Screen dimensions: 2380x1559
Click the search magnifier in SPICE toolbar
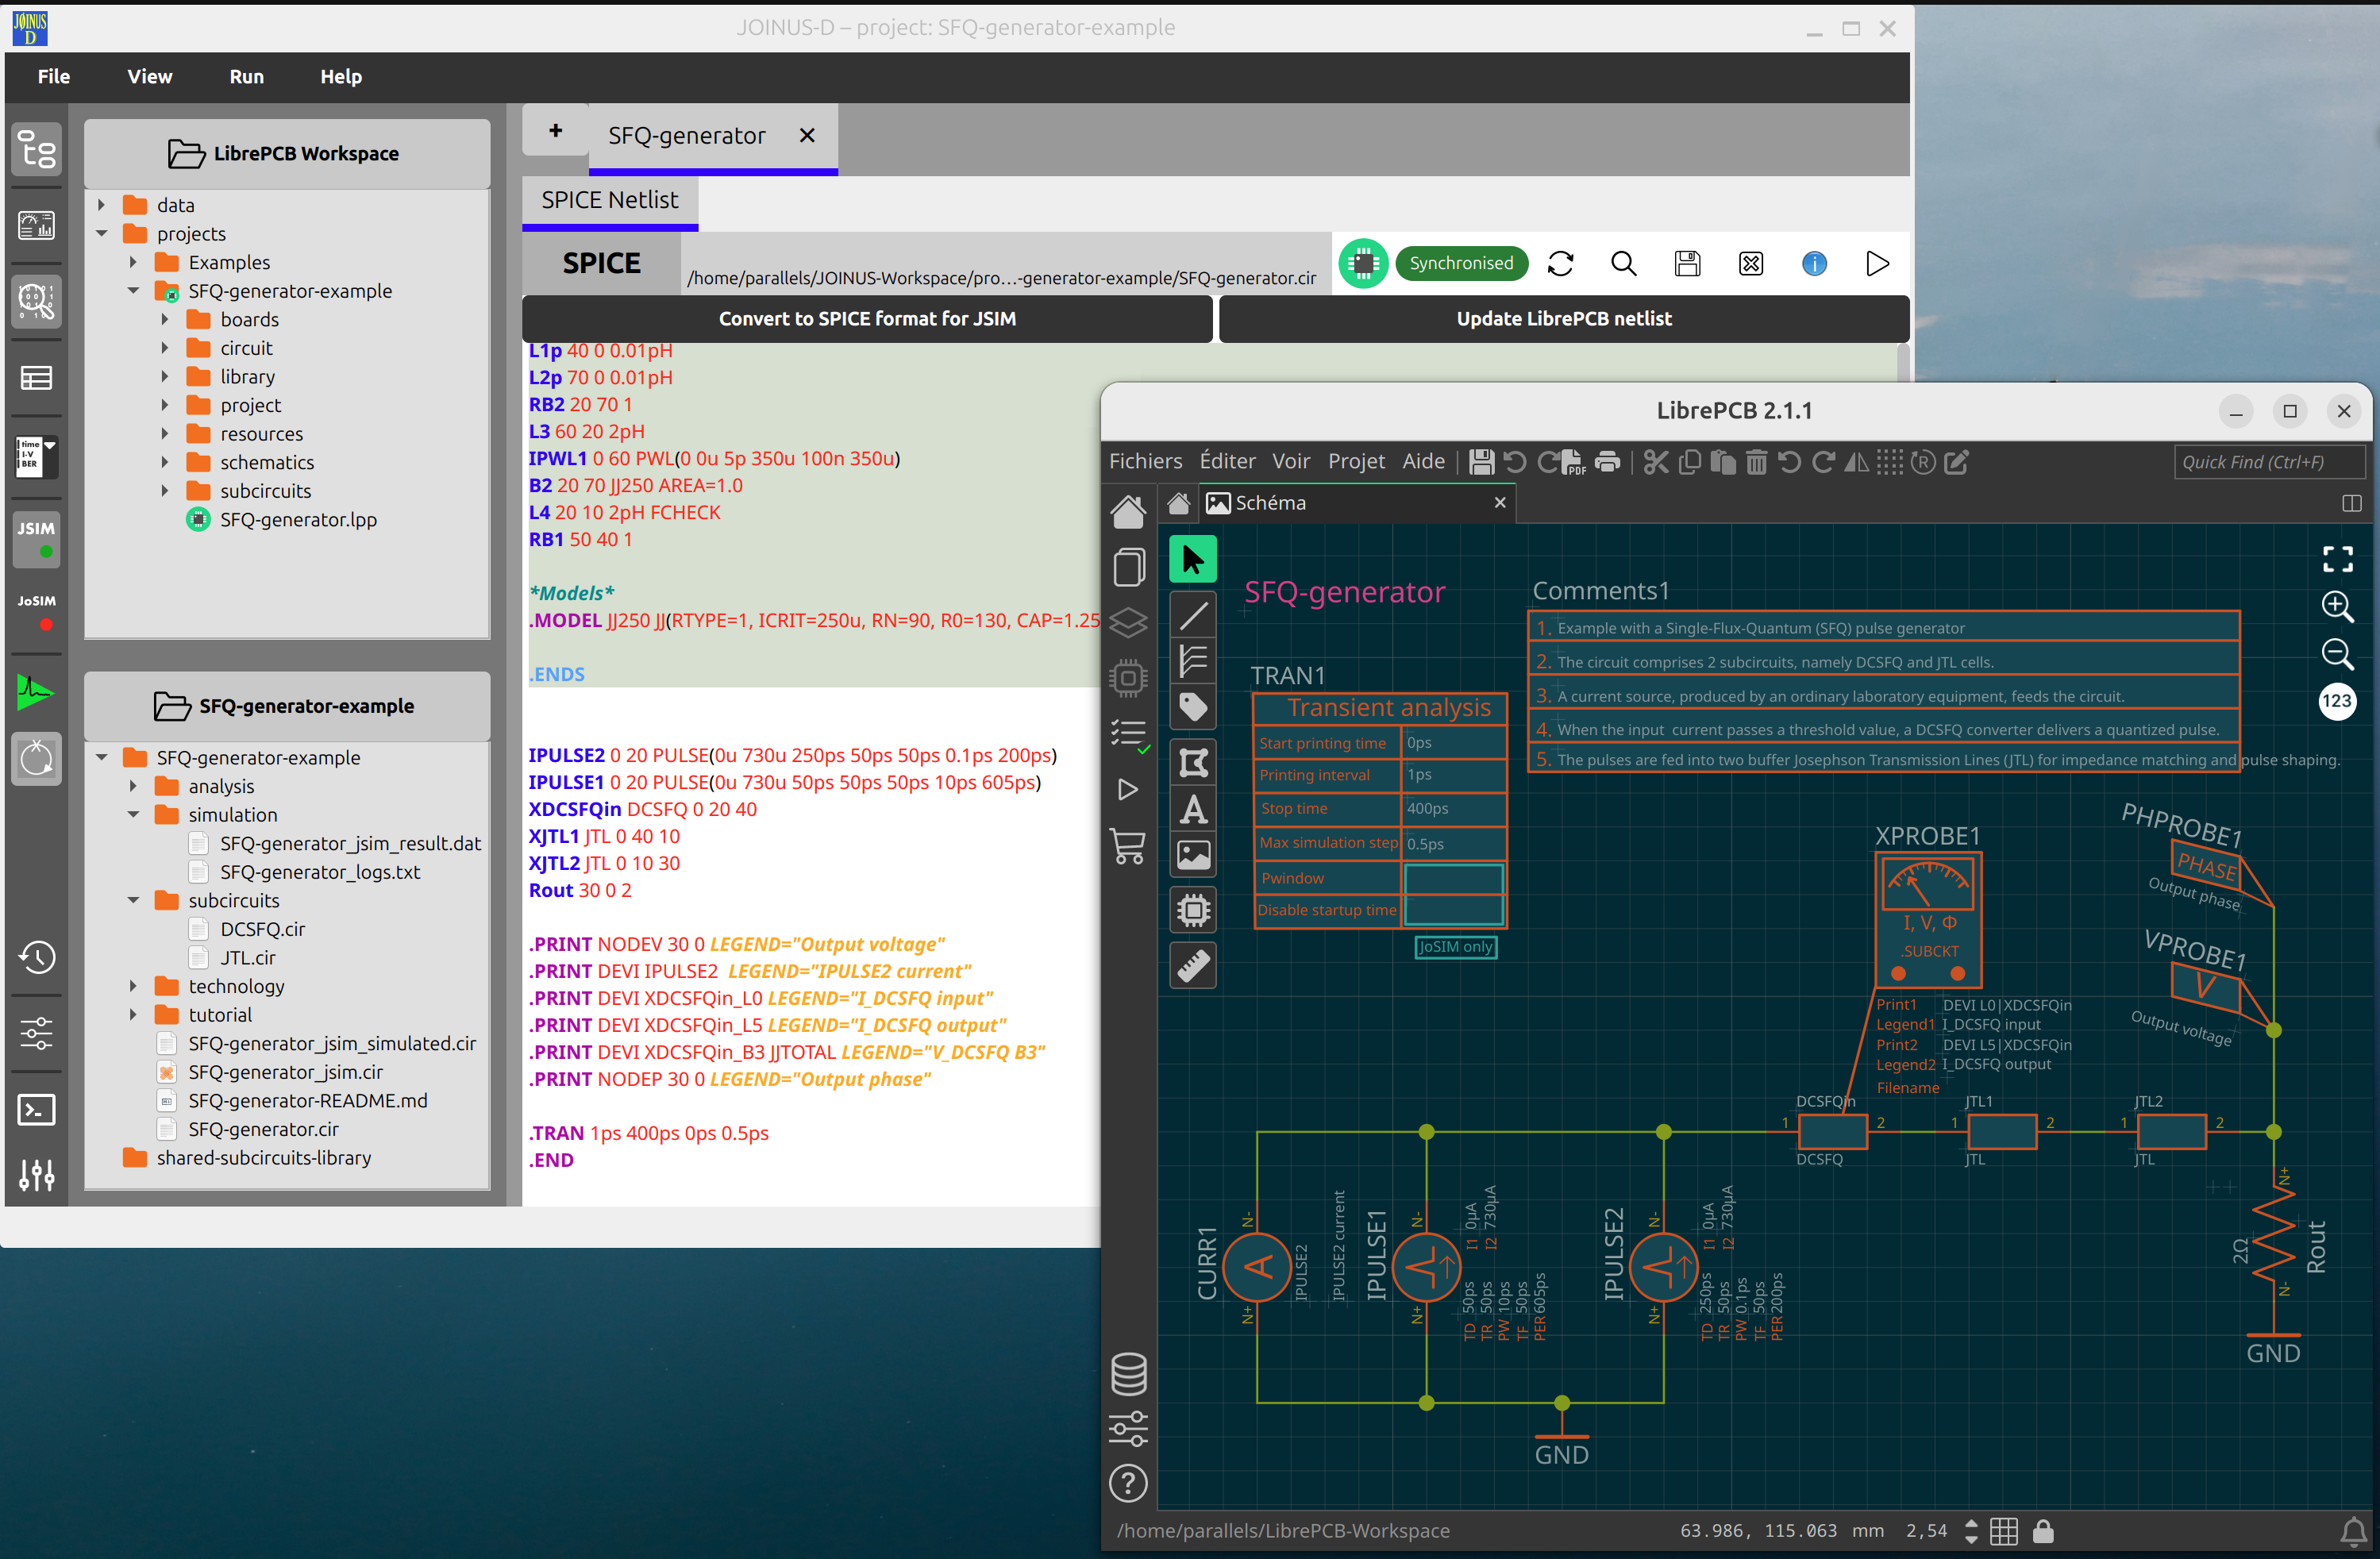(x=1624, y=264)
